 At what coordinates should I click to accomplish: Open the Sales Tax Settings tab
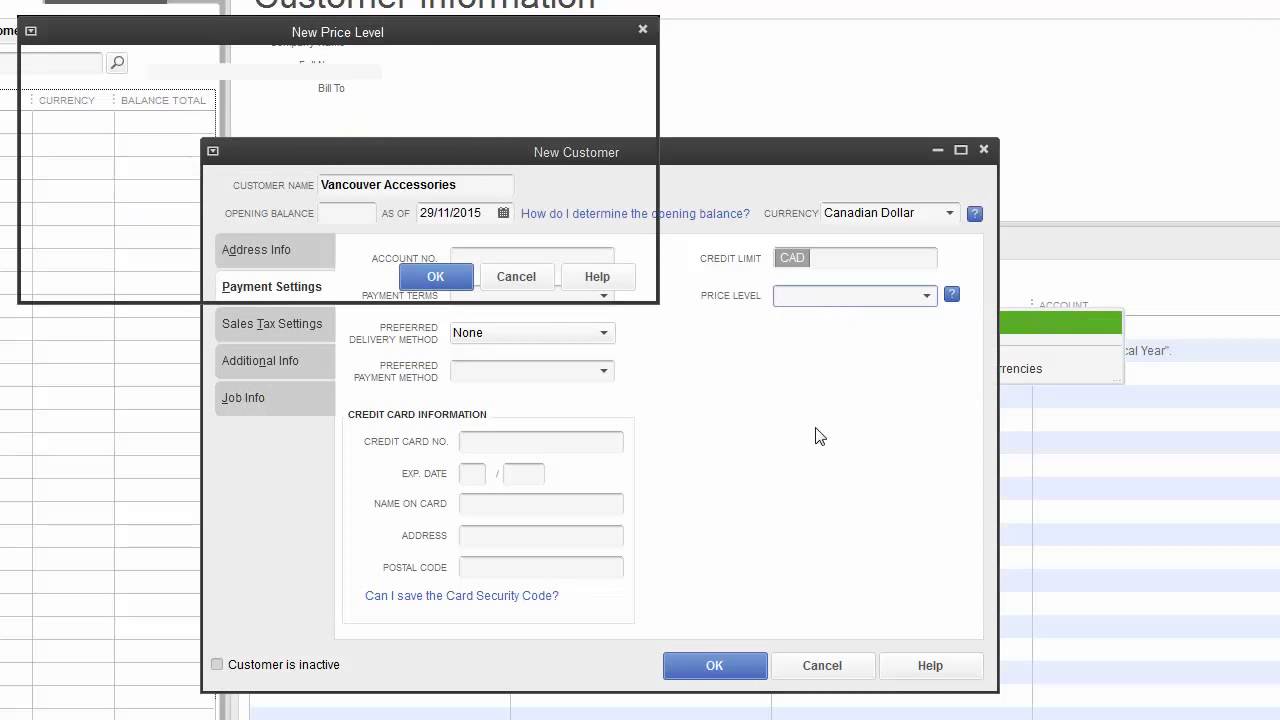pos(275,324)
